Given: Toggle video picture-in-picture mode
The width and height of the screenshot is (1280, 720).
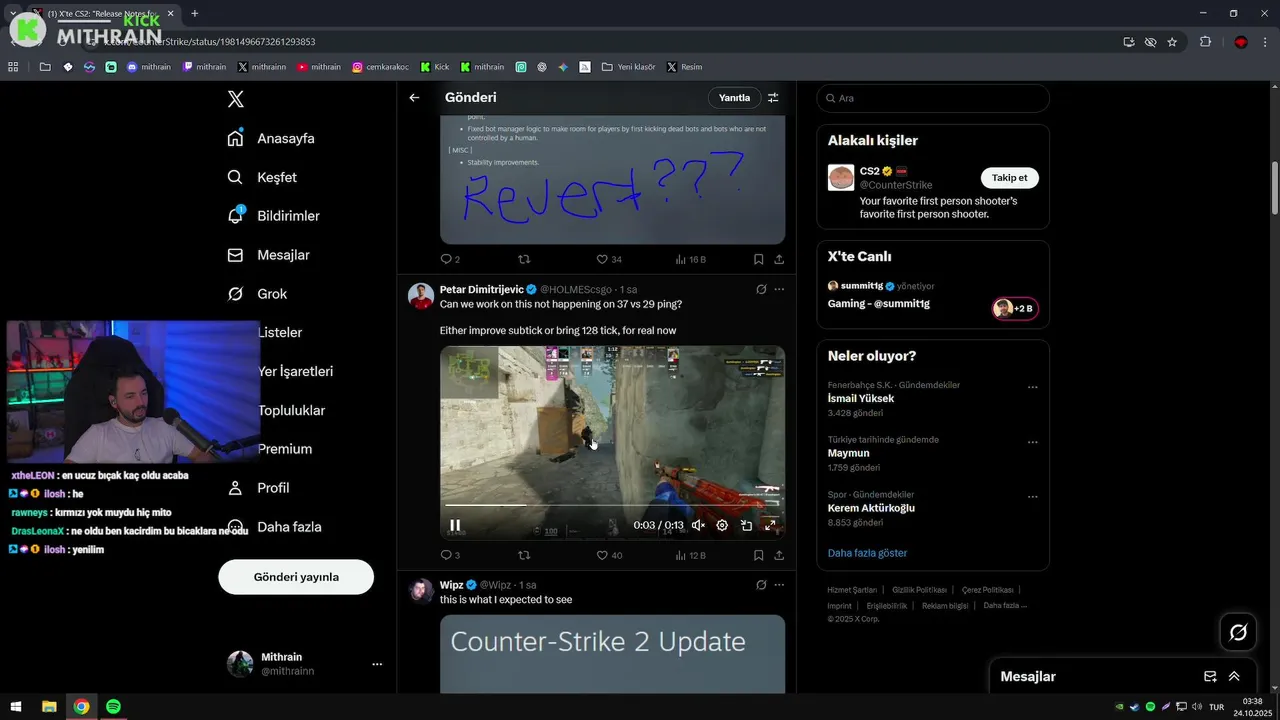Looking at the screenshot, I should [746, 525].
